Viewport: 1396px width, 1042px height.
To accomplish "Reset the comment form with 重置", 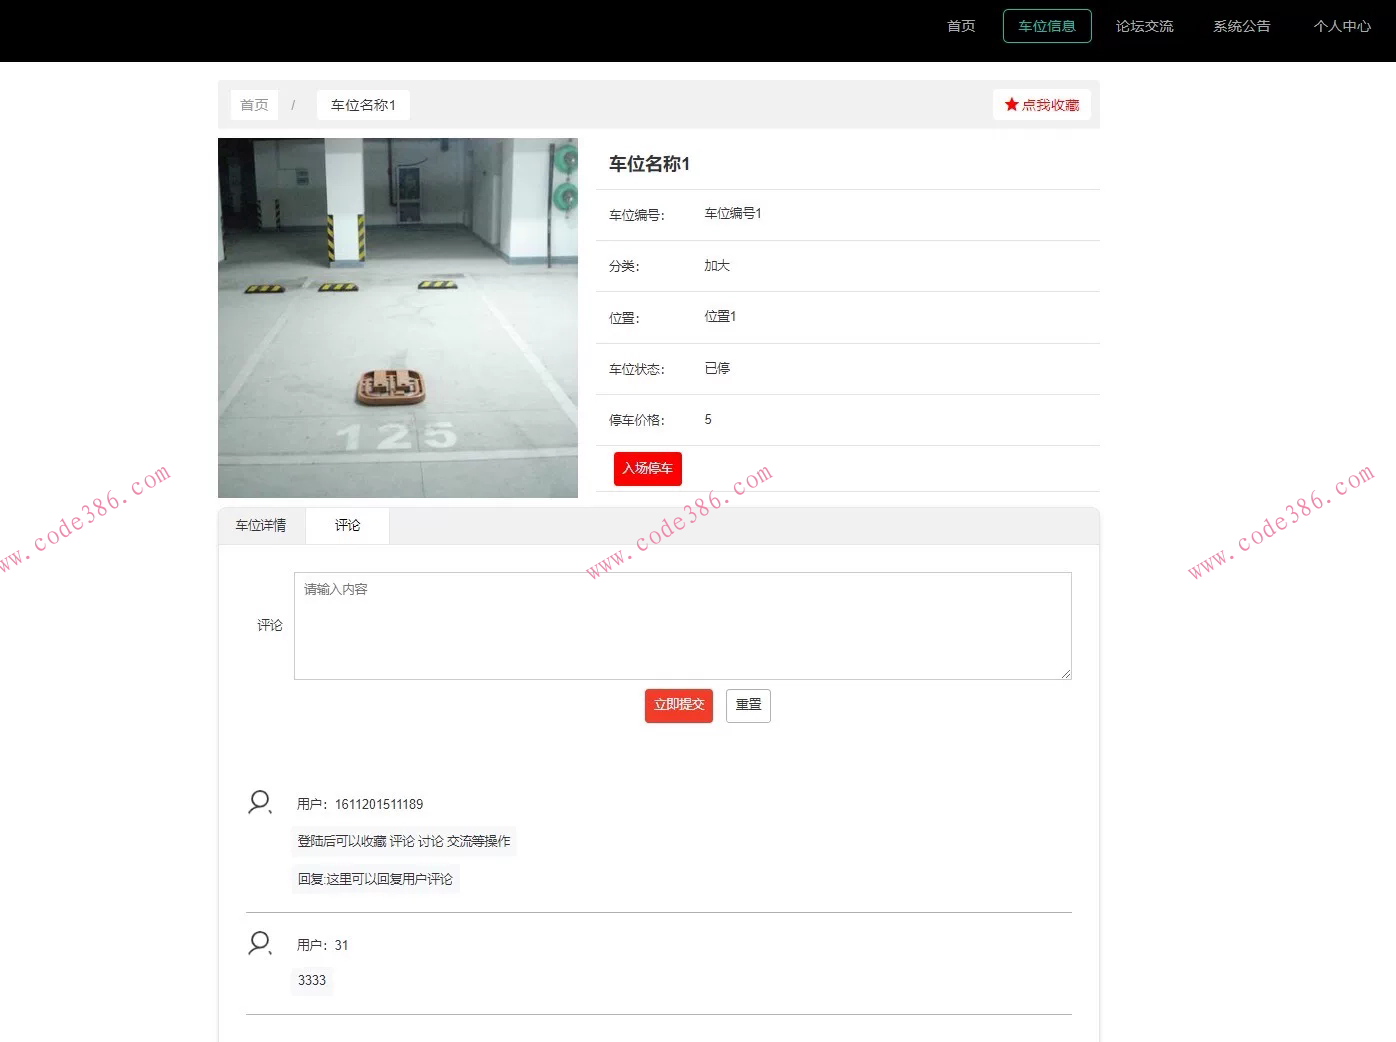I will [x=748, y=705].
